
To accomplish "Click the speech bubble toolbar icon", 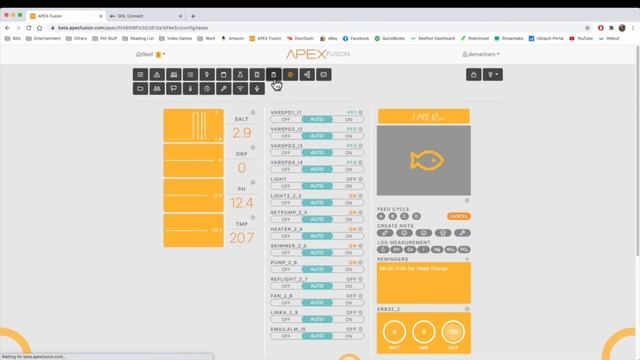I will click(x=173, y=89).
